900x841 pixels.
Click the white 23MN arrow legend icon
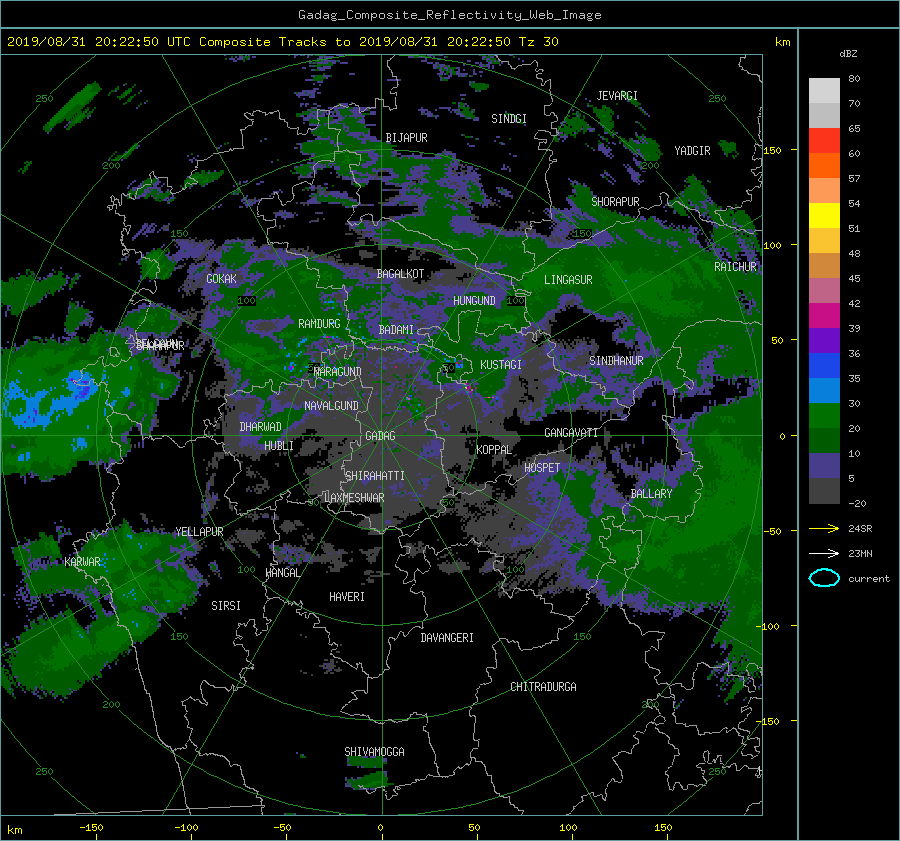click(x=824, y=553)
